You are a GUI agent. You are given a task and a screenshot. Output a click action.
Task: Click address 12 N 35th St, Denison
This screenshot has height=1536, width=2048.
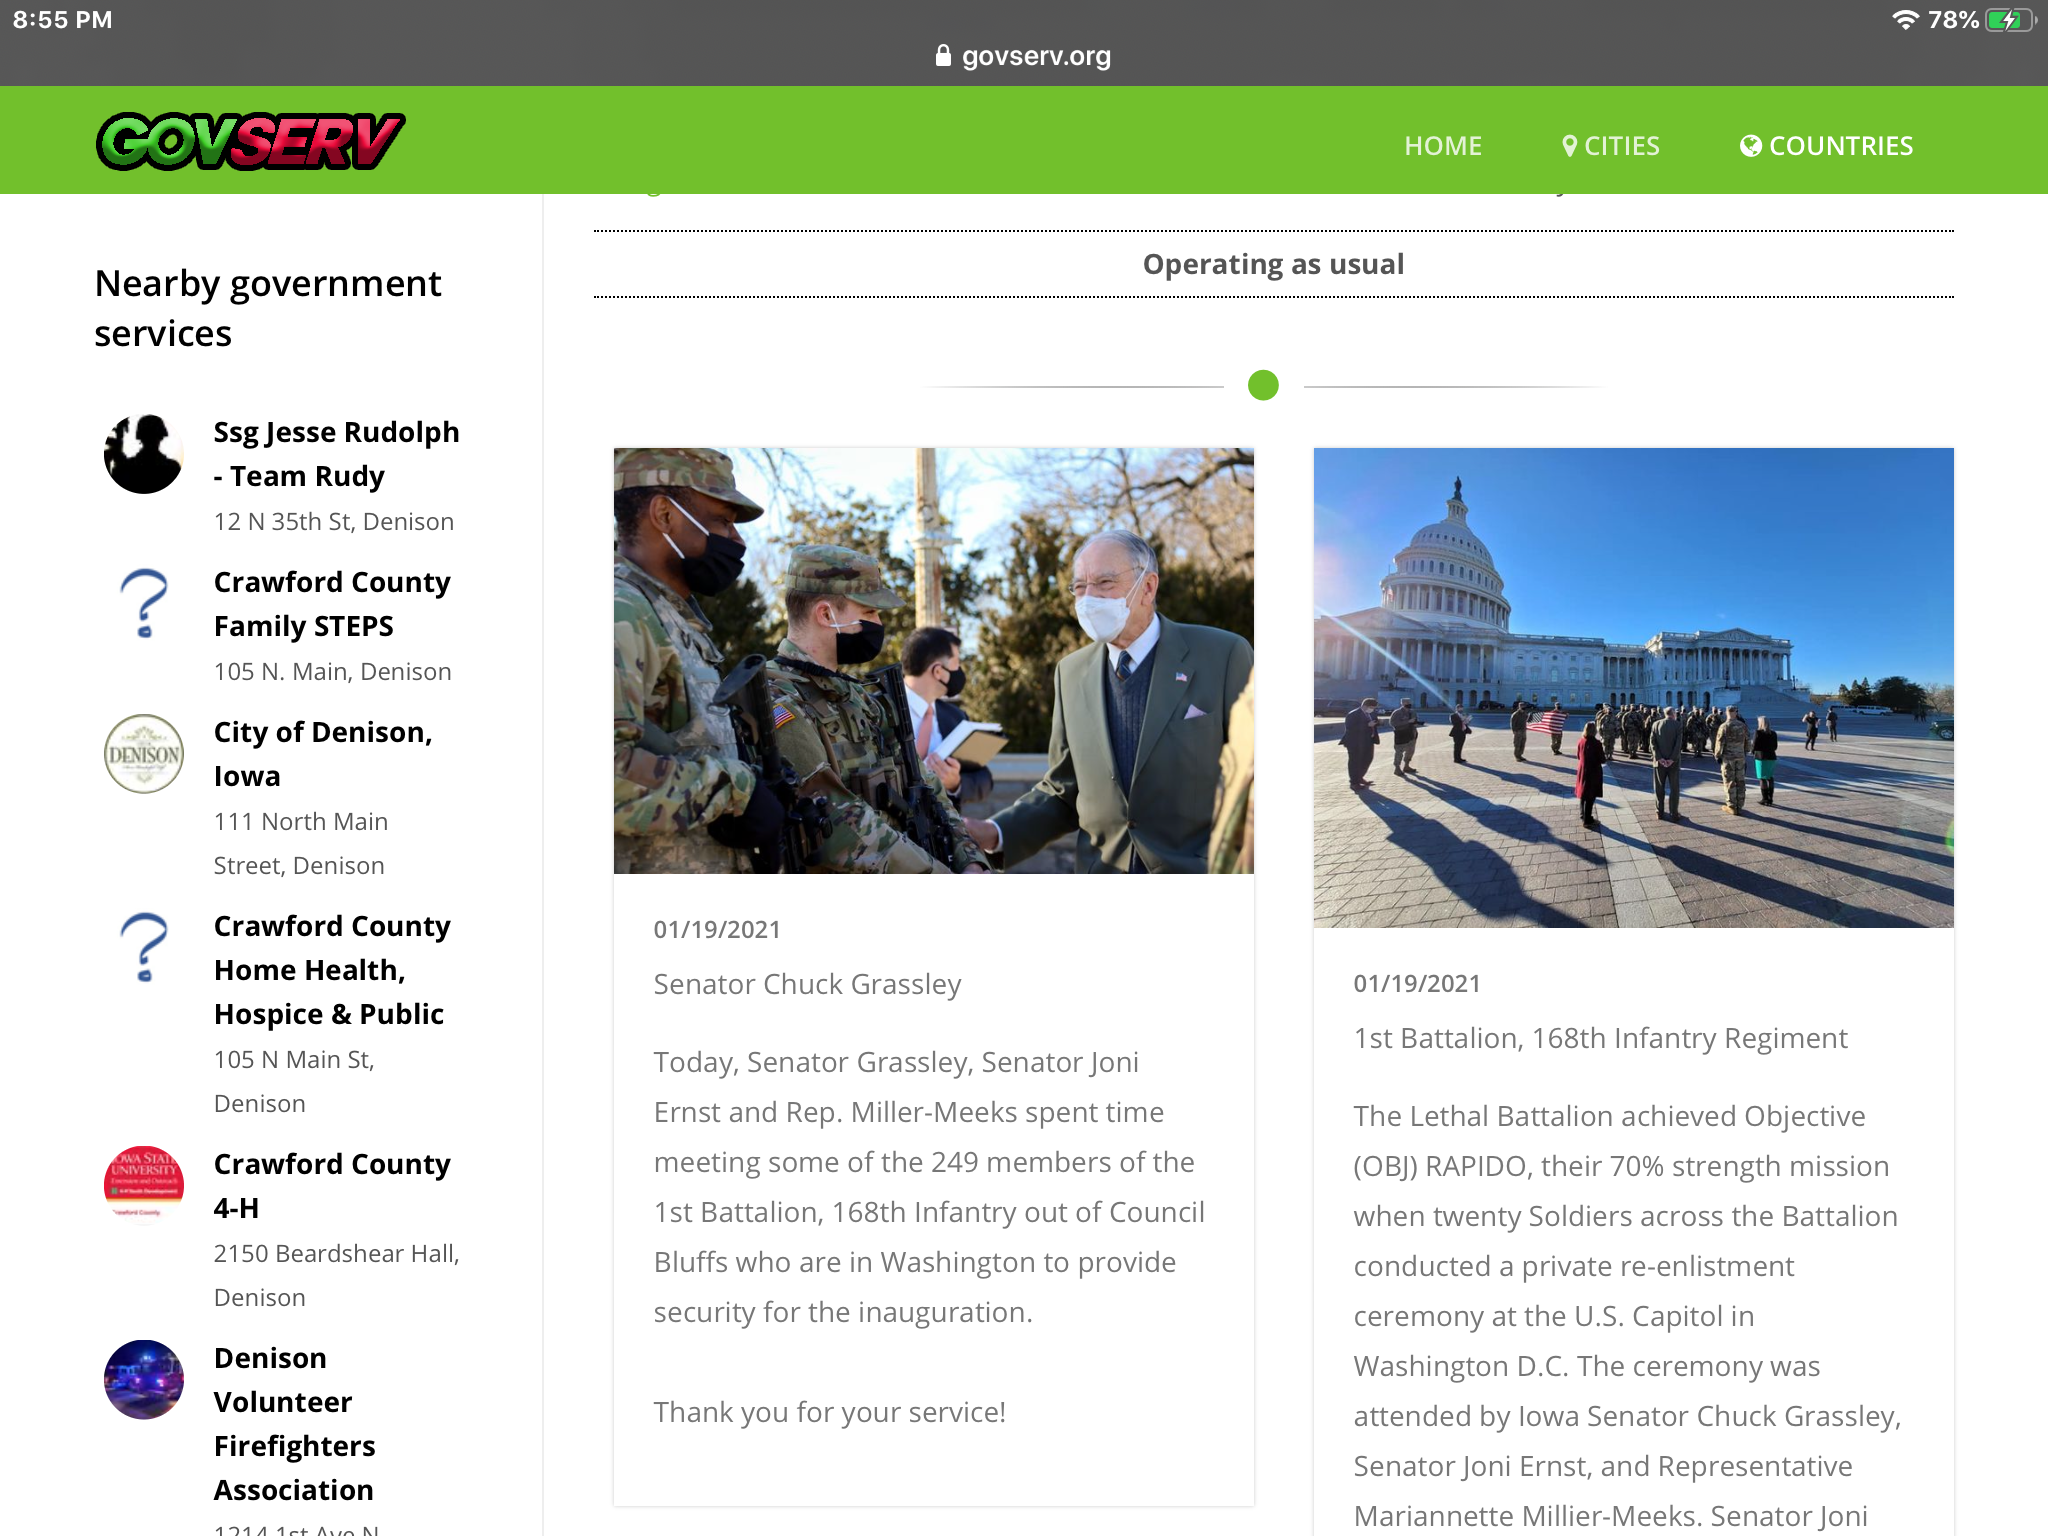pos(334,522)
